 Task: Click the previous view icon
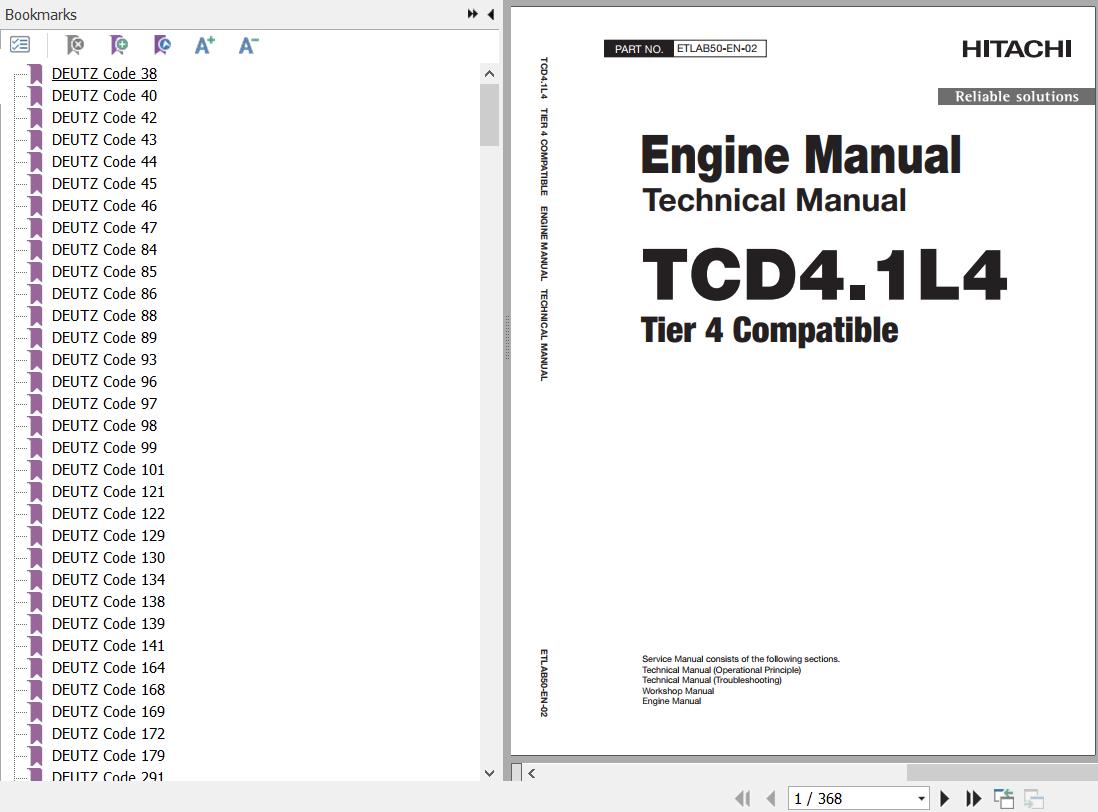click(1003, 799)
